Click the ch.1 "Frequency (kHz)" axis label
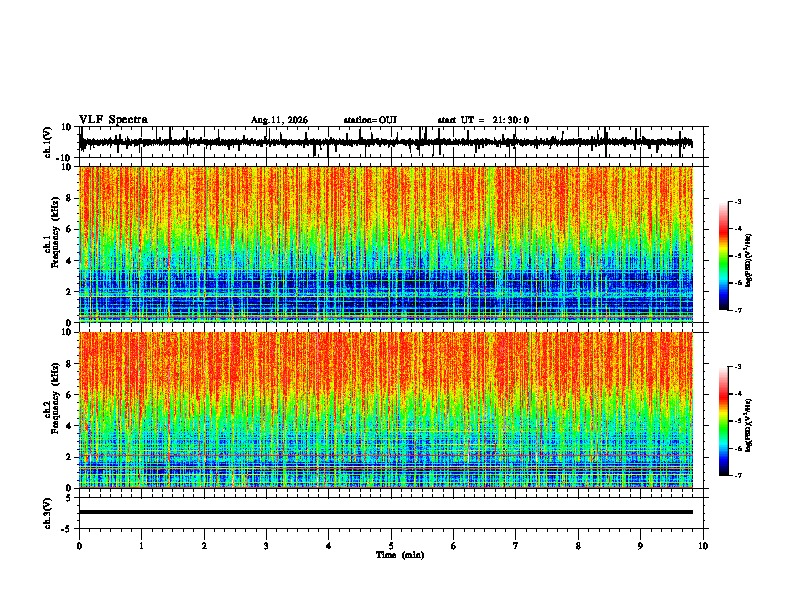Screen dimensions: 792x612 click(x=55, y=232)
